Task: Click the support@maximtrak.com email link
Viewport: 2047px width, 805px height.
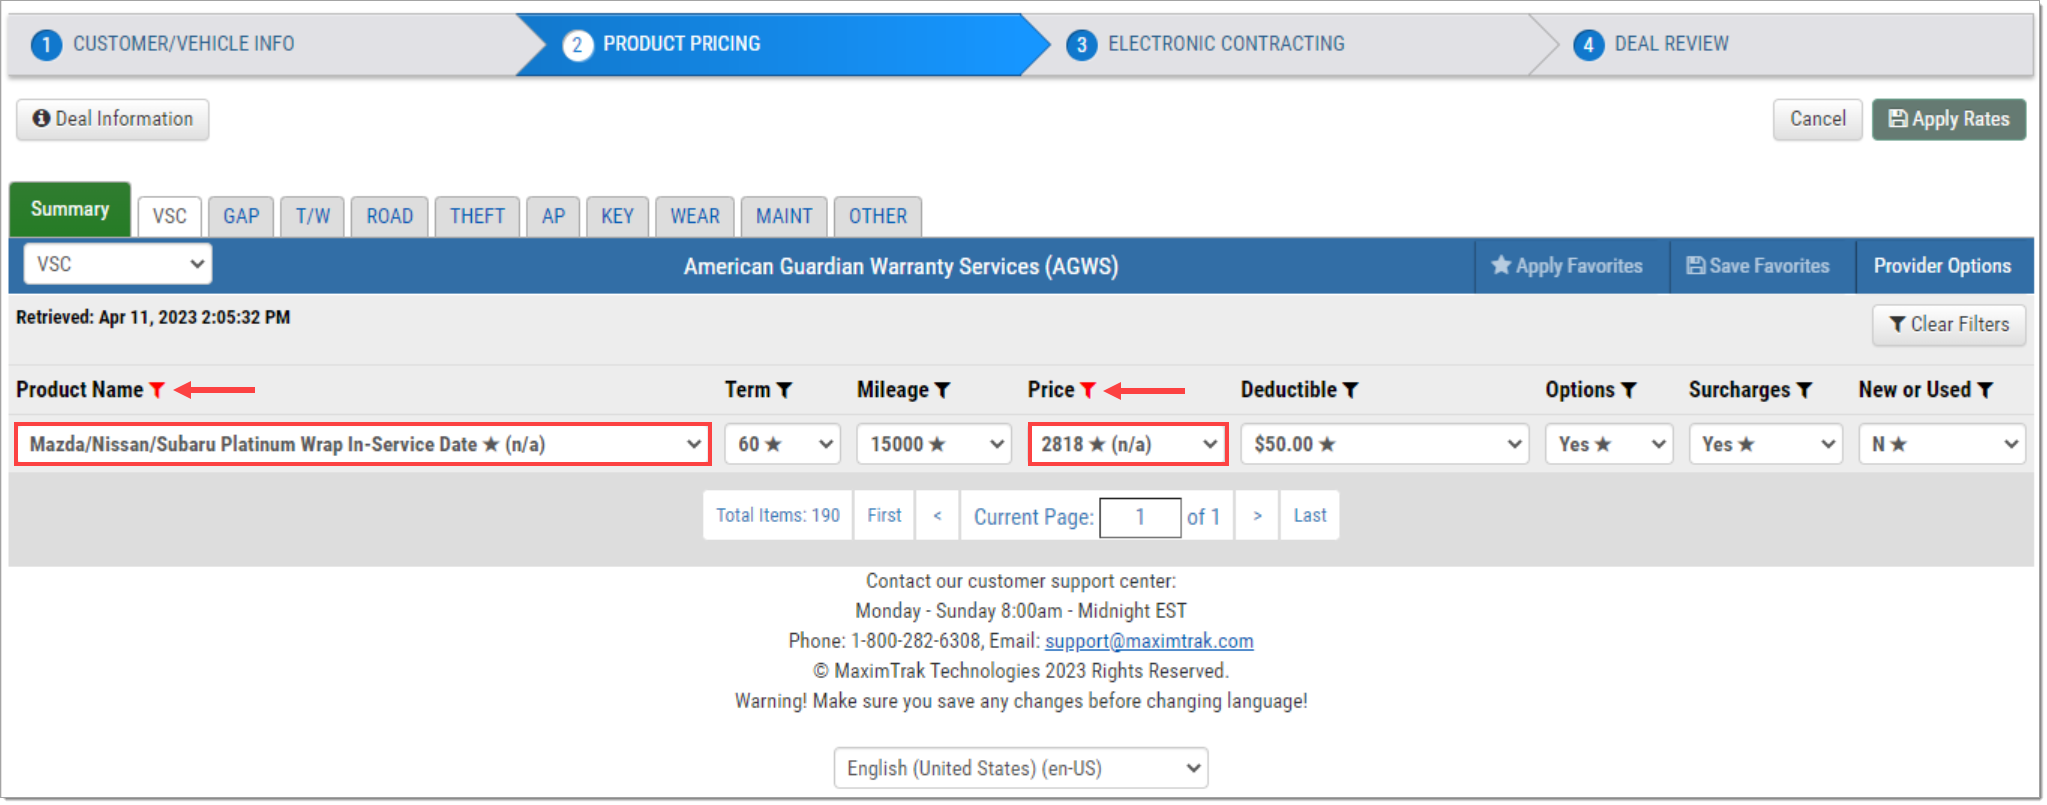Action: tap(1149, 641)
